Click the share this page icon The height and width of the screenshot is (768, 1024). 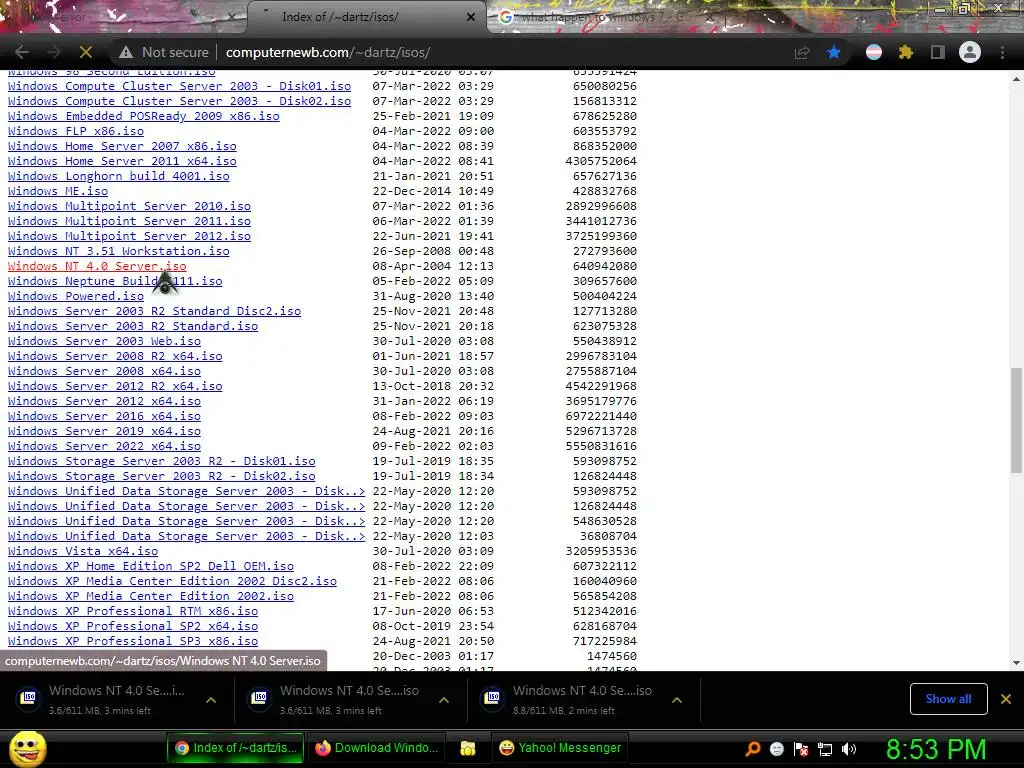tap(802, 52)
